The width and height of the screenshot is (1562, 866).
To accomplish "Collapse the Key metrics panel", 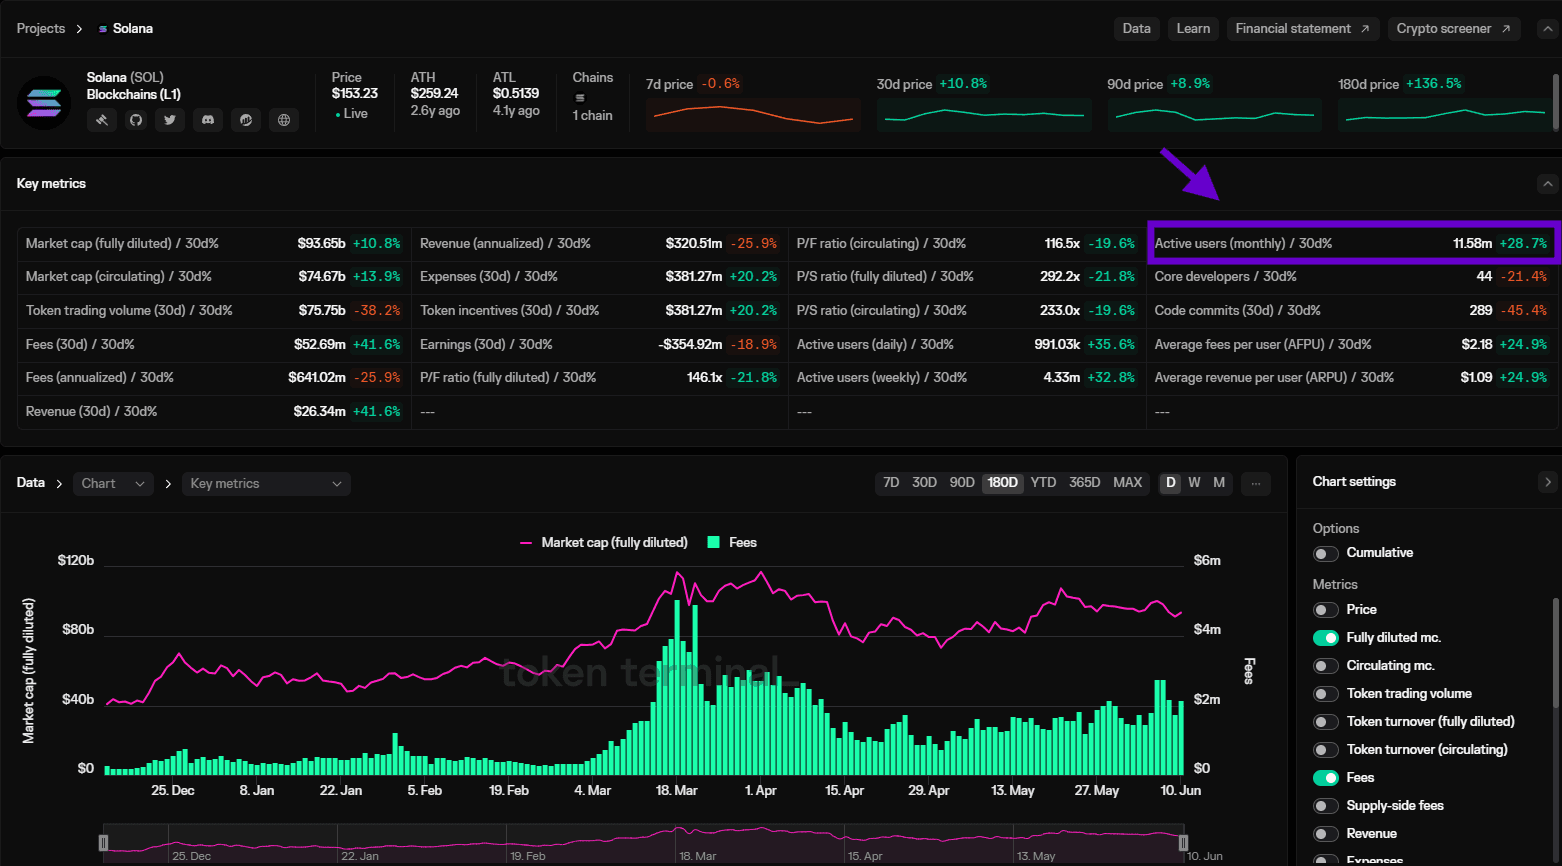I will [1547, 184].
